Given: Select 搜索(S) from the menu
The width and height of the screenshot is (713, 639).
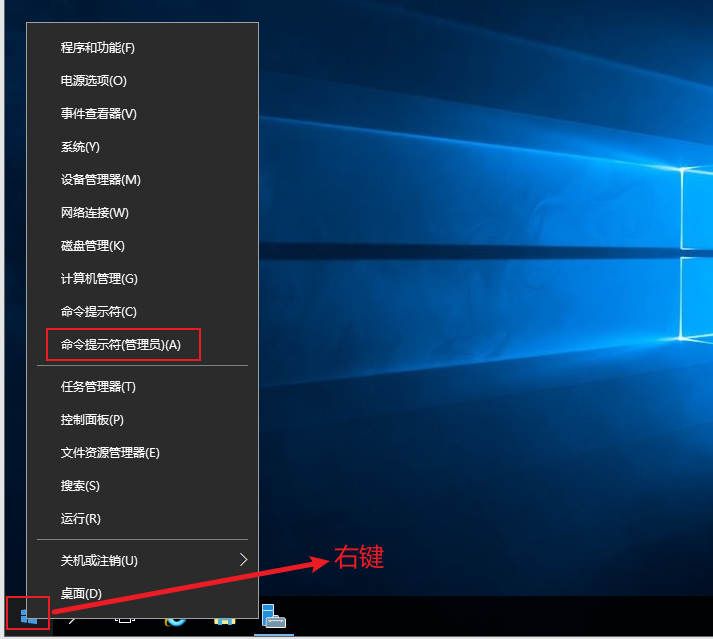Looking at the screenshot, I should point(142,486).
